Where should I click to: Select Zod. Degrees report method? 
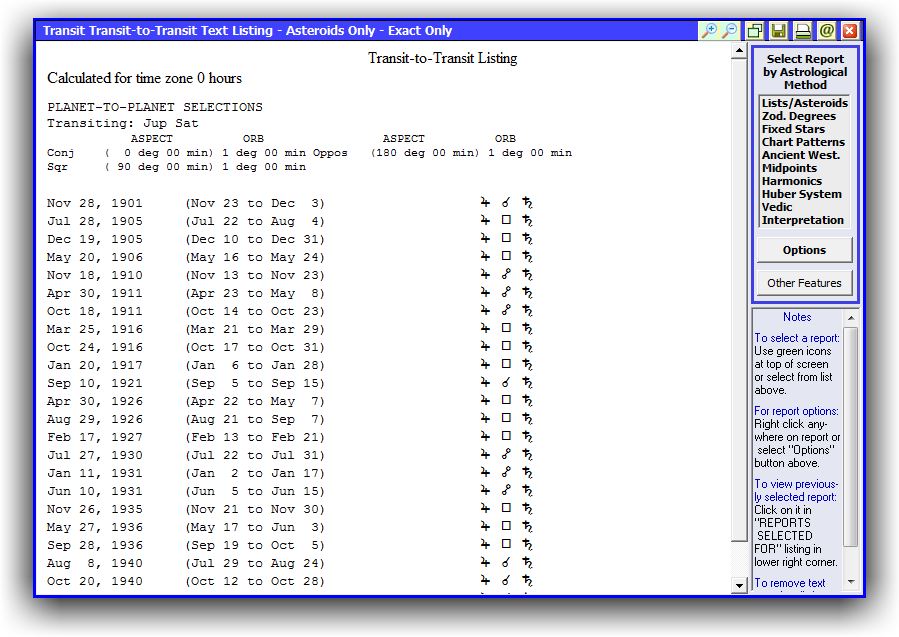tap(799, 116)
